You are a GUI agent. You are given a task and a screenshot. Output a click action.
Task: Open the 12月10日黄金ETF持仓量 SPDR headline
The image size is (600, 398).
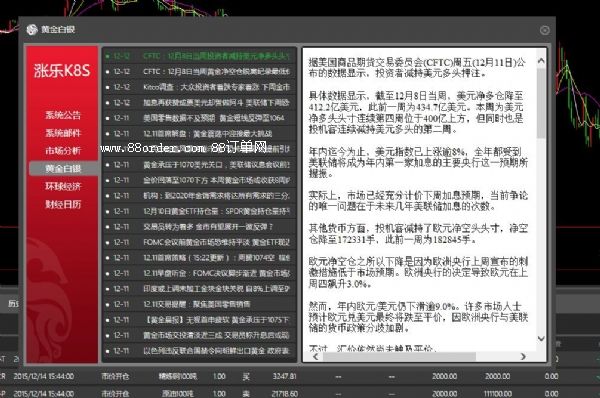199,211
